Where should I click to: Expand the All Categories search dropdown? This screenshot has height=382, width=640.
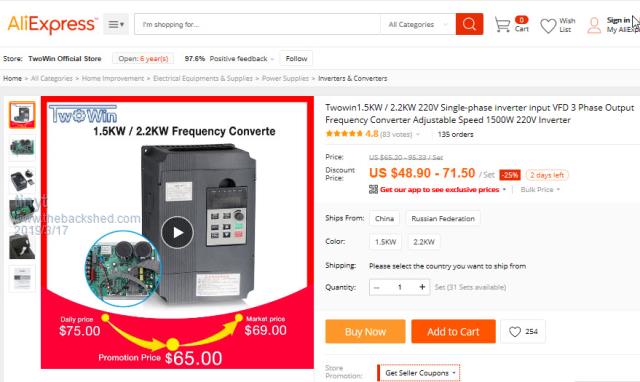coord(418,24)
